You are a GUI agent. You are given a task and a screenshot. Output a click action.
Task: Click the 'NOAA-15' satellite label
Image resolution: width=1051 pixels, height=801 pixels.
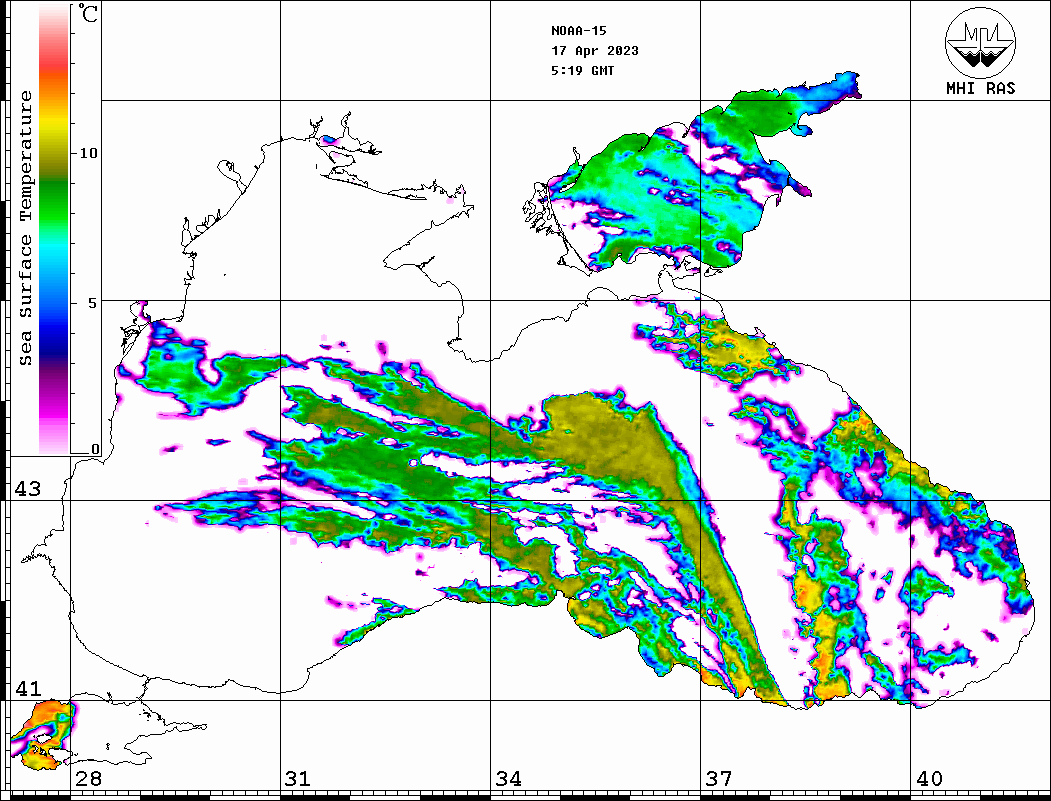pyautogui.click(x=578, y=31)
